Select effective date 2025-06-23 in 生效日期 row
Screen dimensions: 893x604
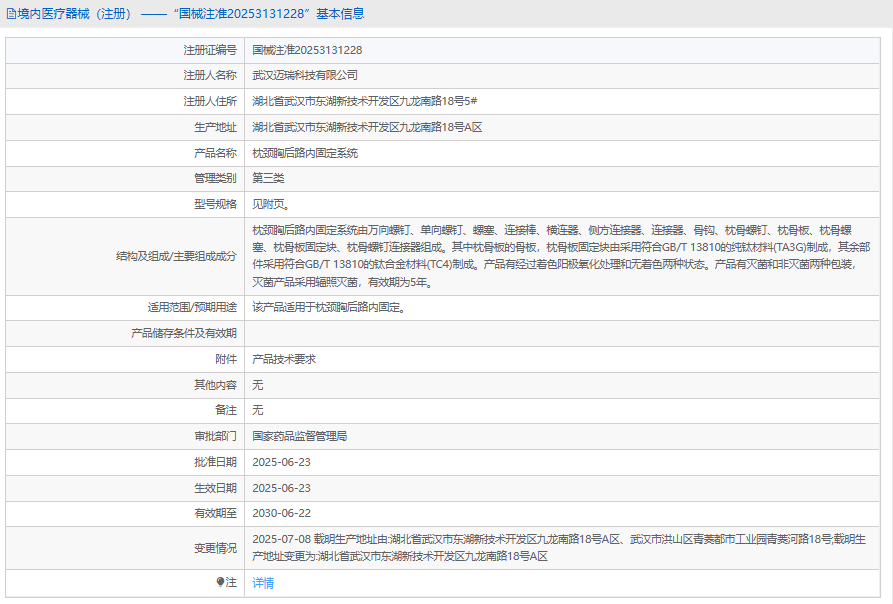tap(281, 488)
